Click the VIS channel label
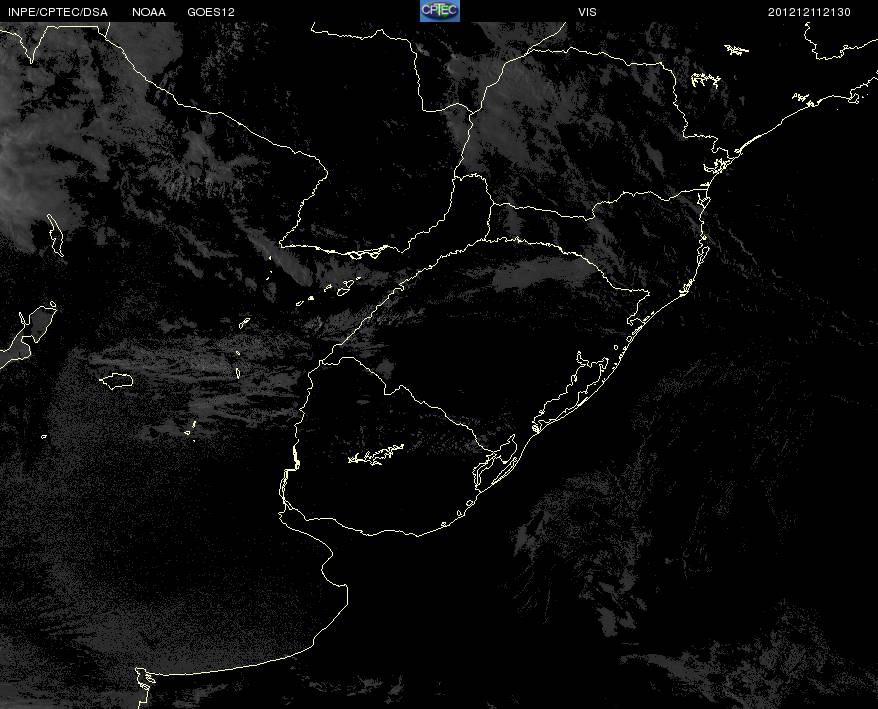The height and width of the screenshot is (709, 878). coord(587,12)
